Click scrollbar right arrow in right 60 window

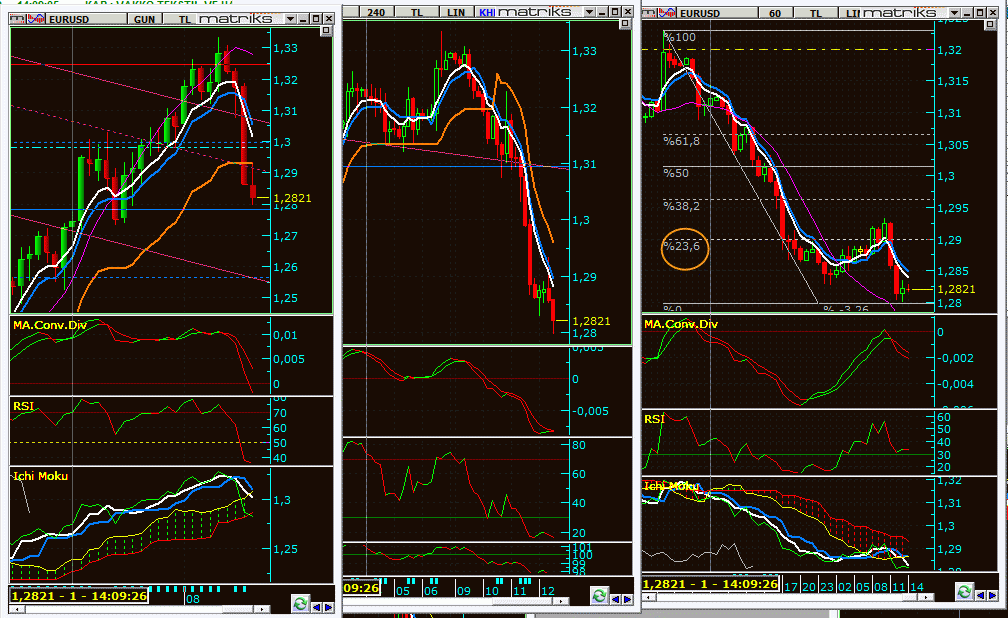coord(925,597)
